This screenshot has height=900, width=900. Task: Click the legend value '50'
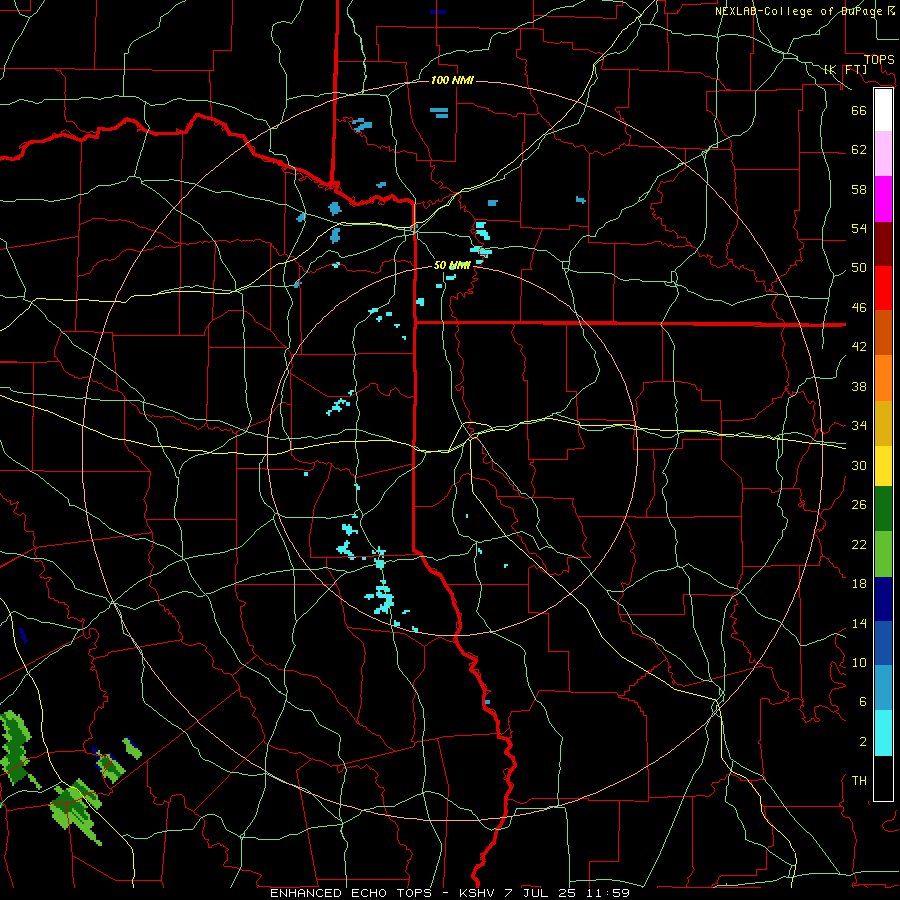coord(859,268)
